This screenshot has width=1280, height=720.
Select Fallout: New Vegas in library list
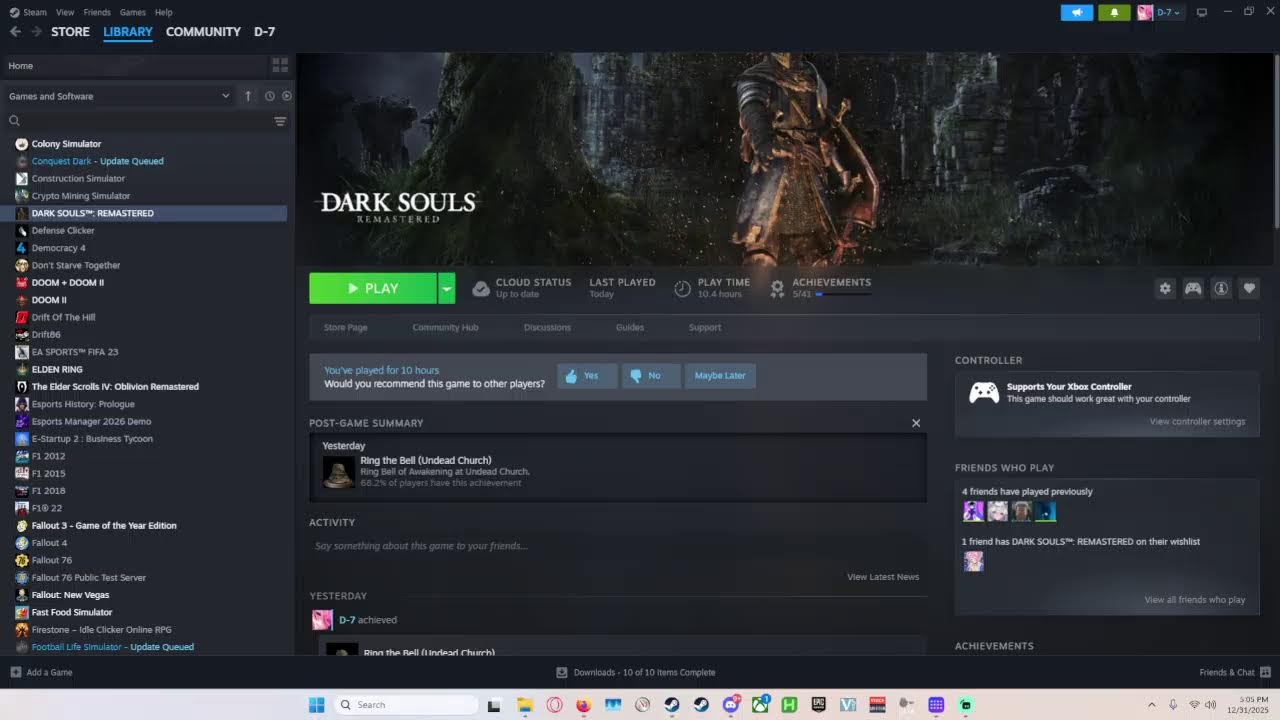point(70,595)
